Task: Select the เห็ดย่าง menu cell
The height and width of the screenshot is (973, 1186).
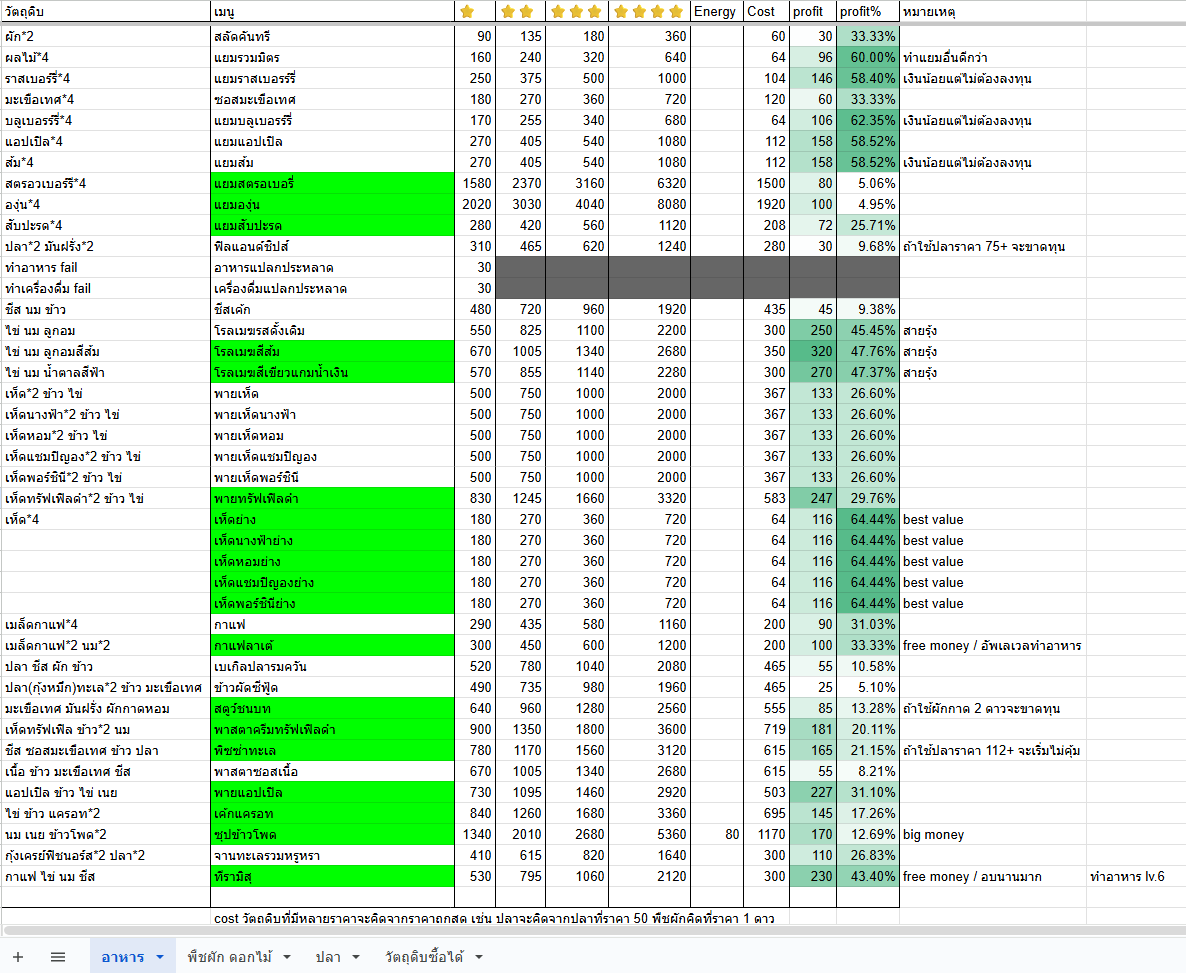Action: click(x=333, y=519)
